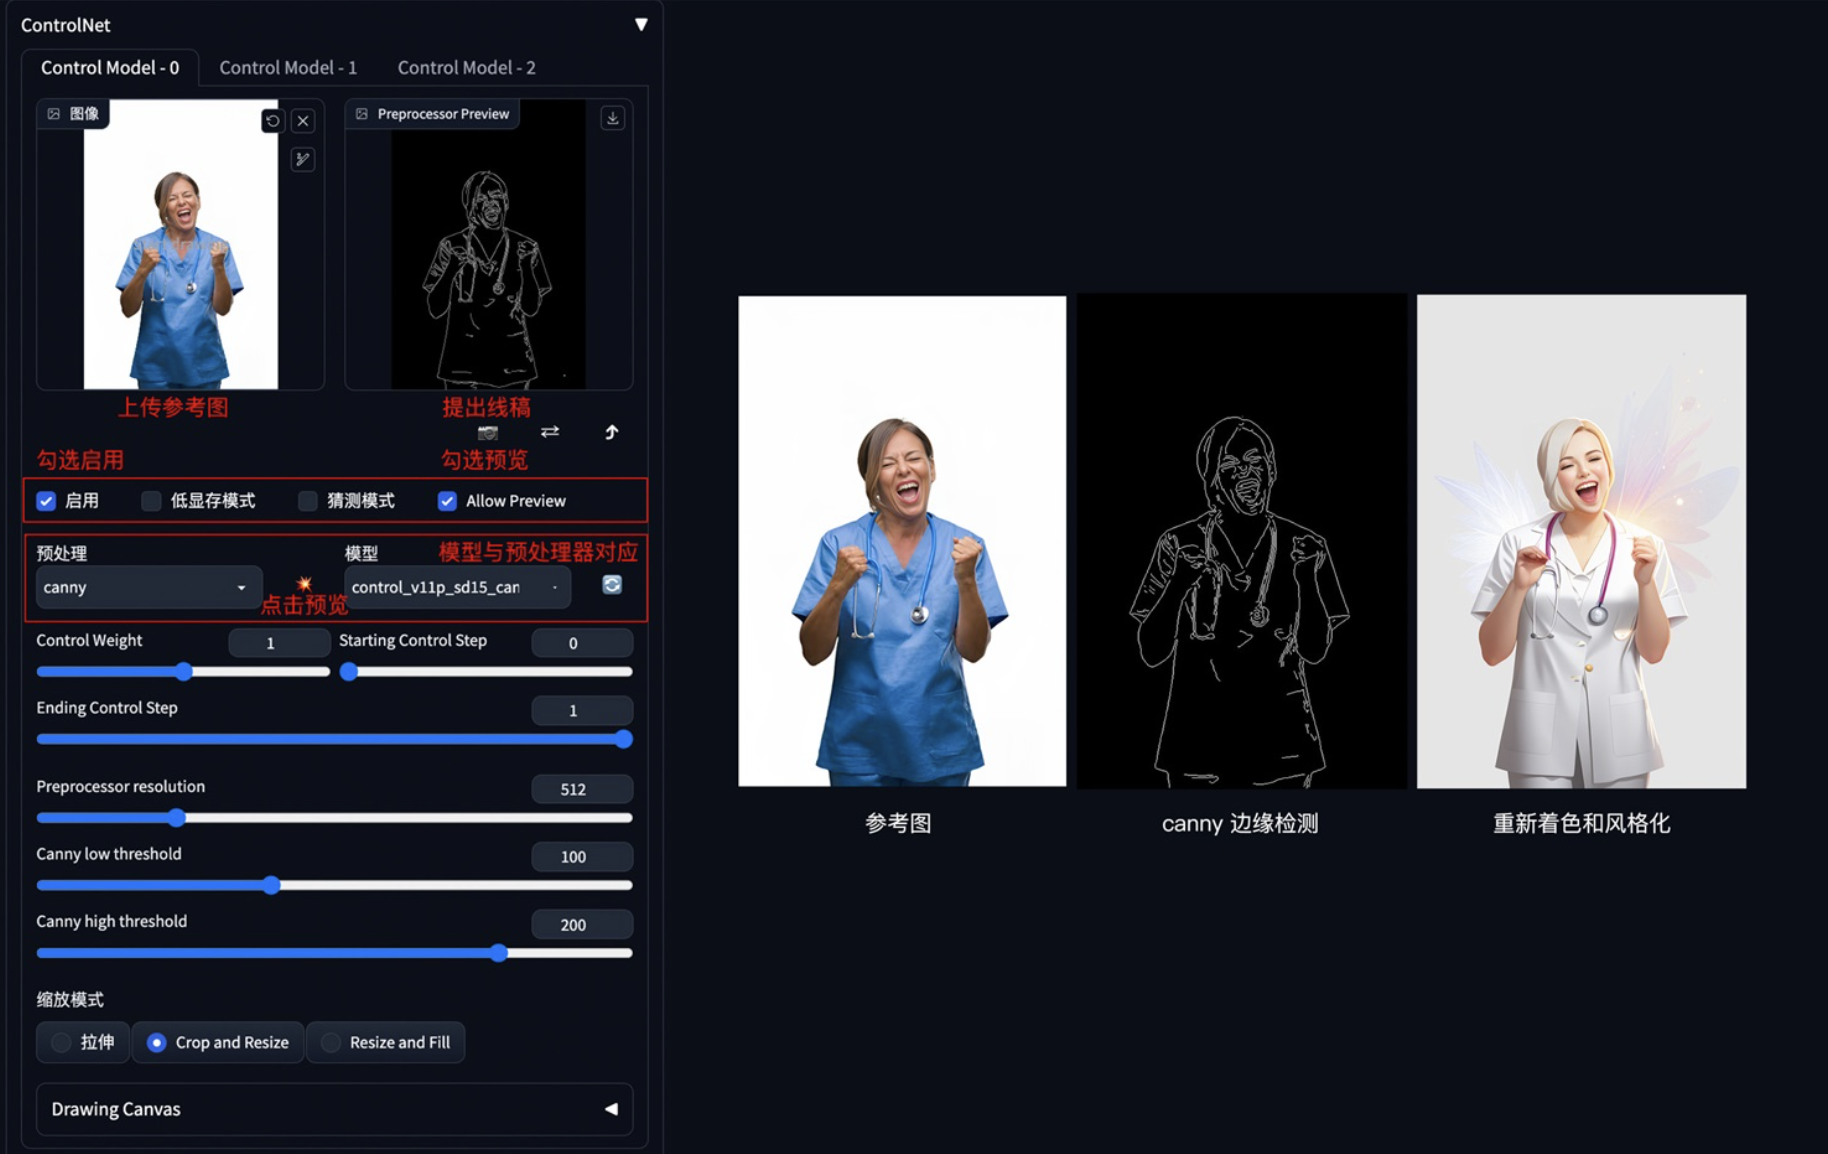Open the brush edit tool on the image
The width and height of the screenshot is (1828, 1154).
(x=303, y=159)
